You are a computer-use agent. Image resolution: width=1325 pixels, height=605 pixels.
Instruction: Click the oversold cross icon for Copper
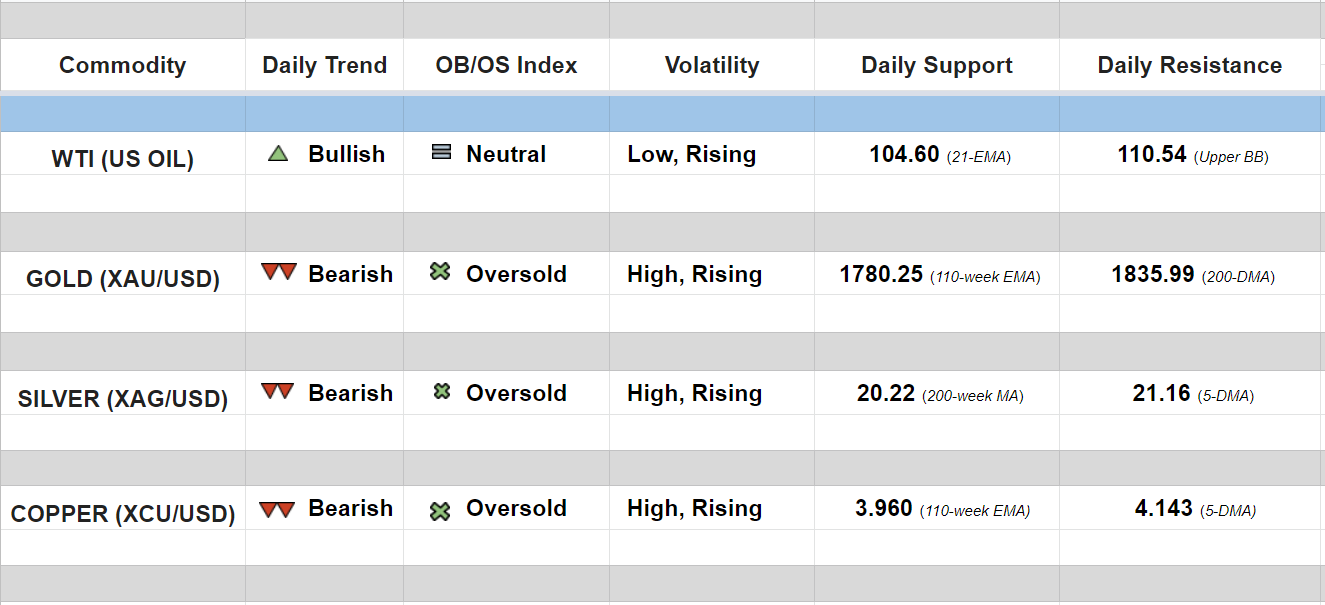(440, 511)
